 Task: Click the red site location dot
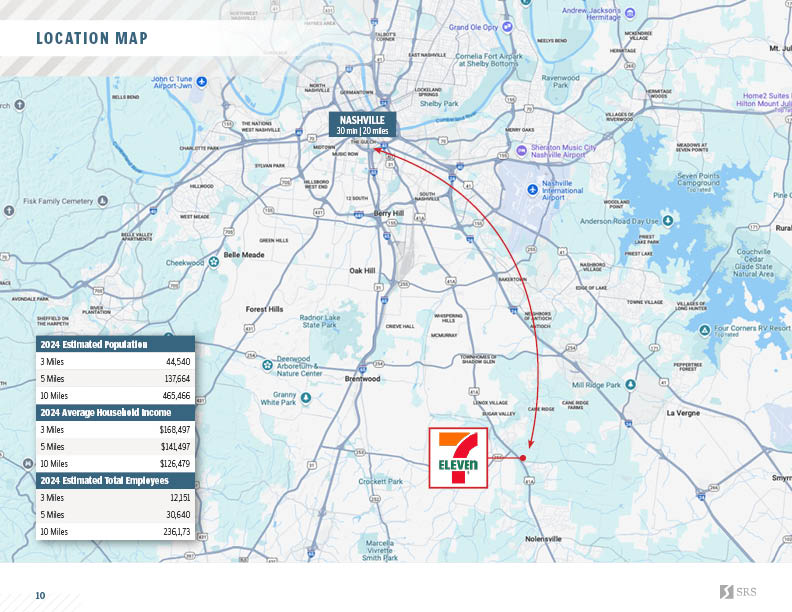[x=523, y=458]
